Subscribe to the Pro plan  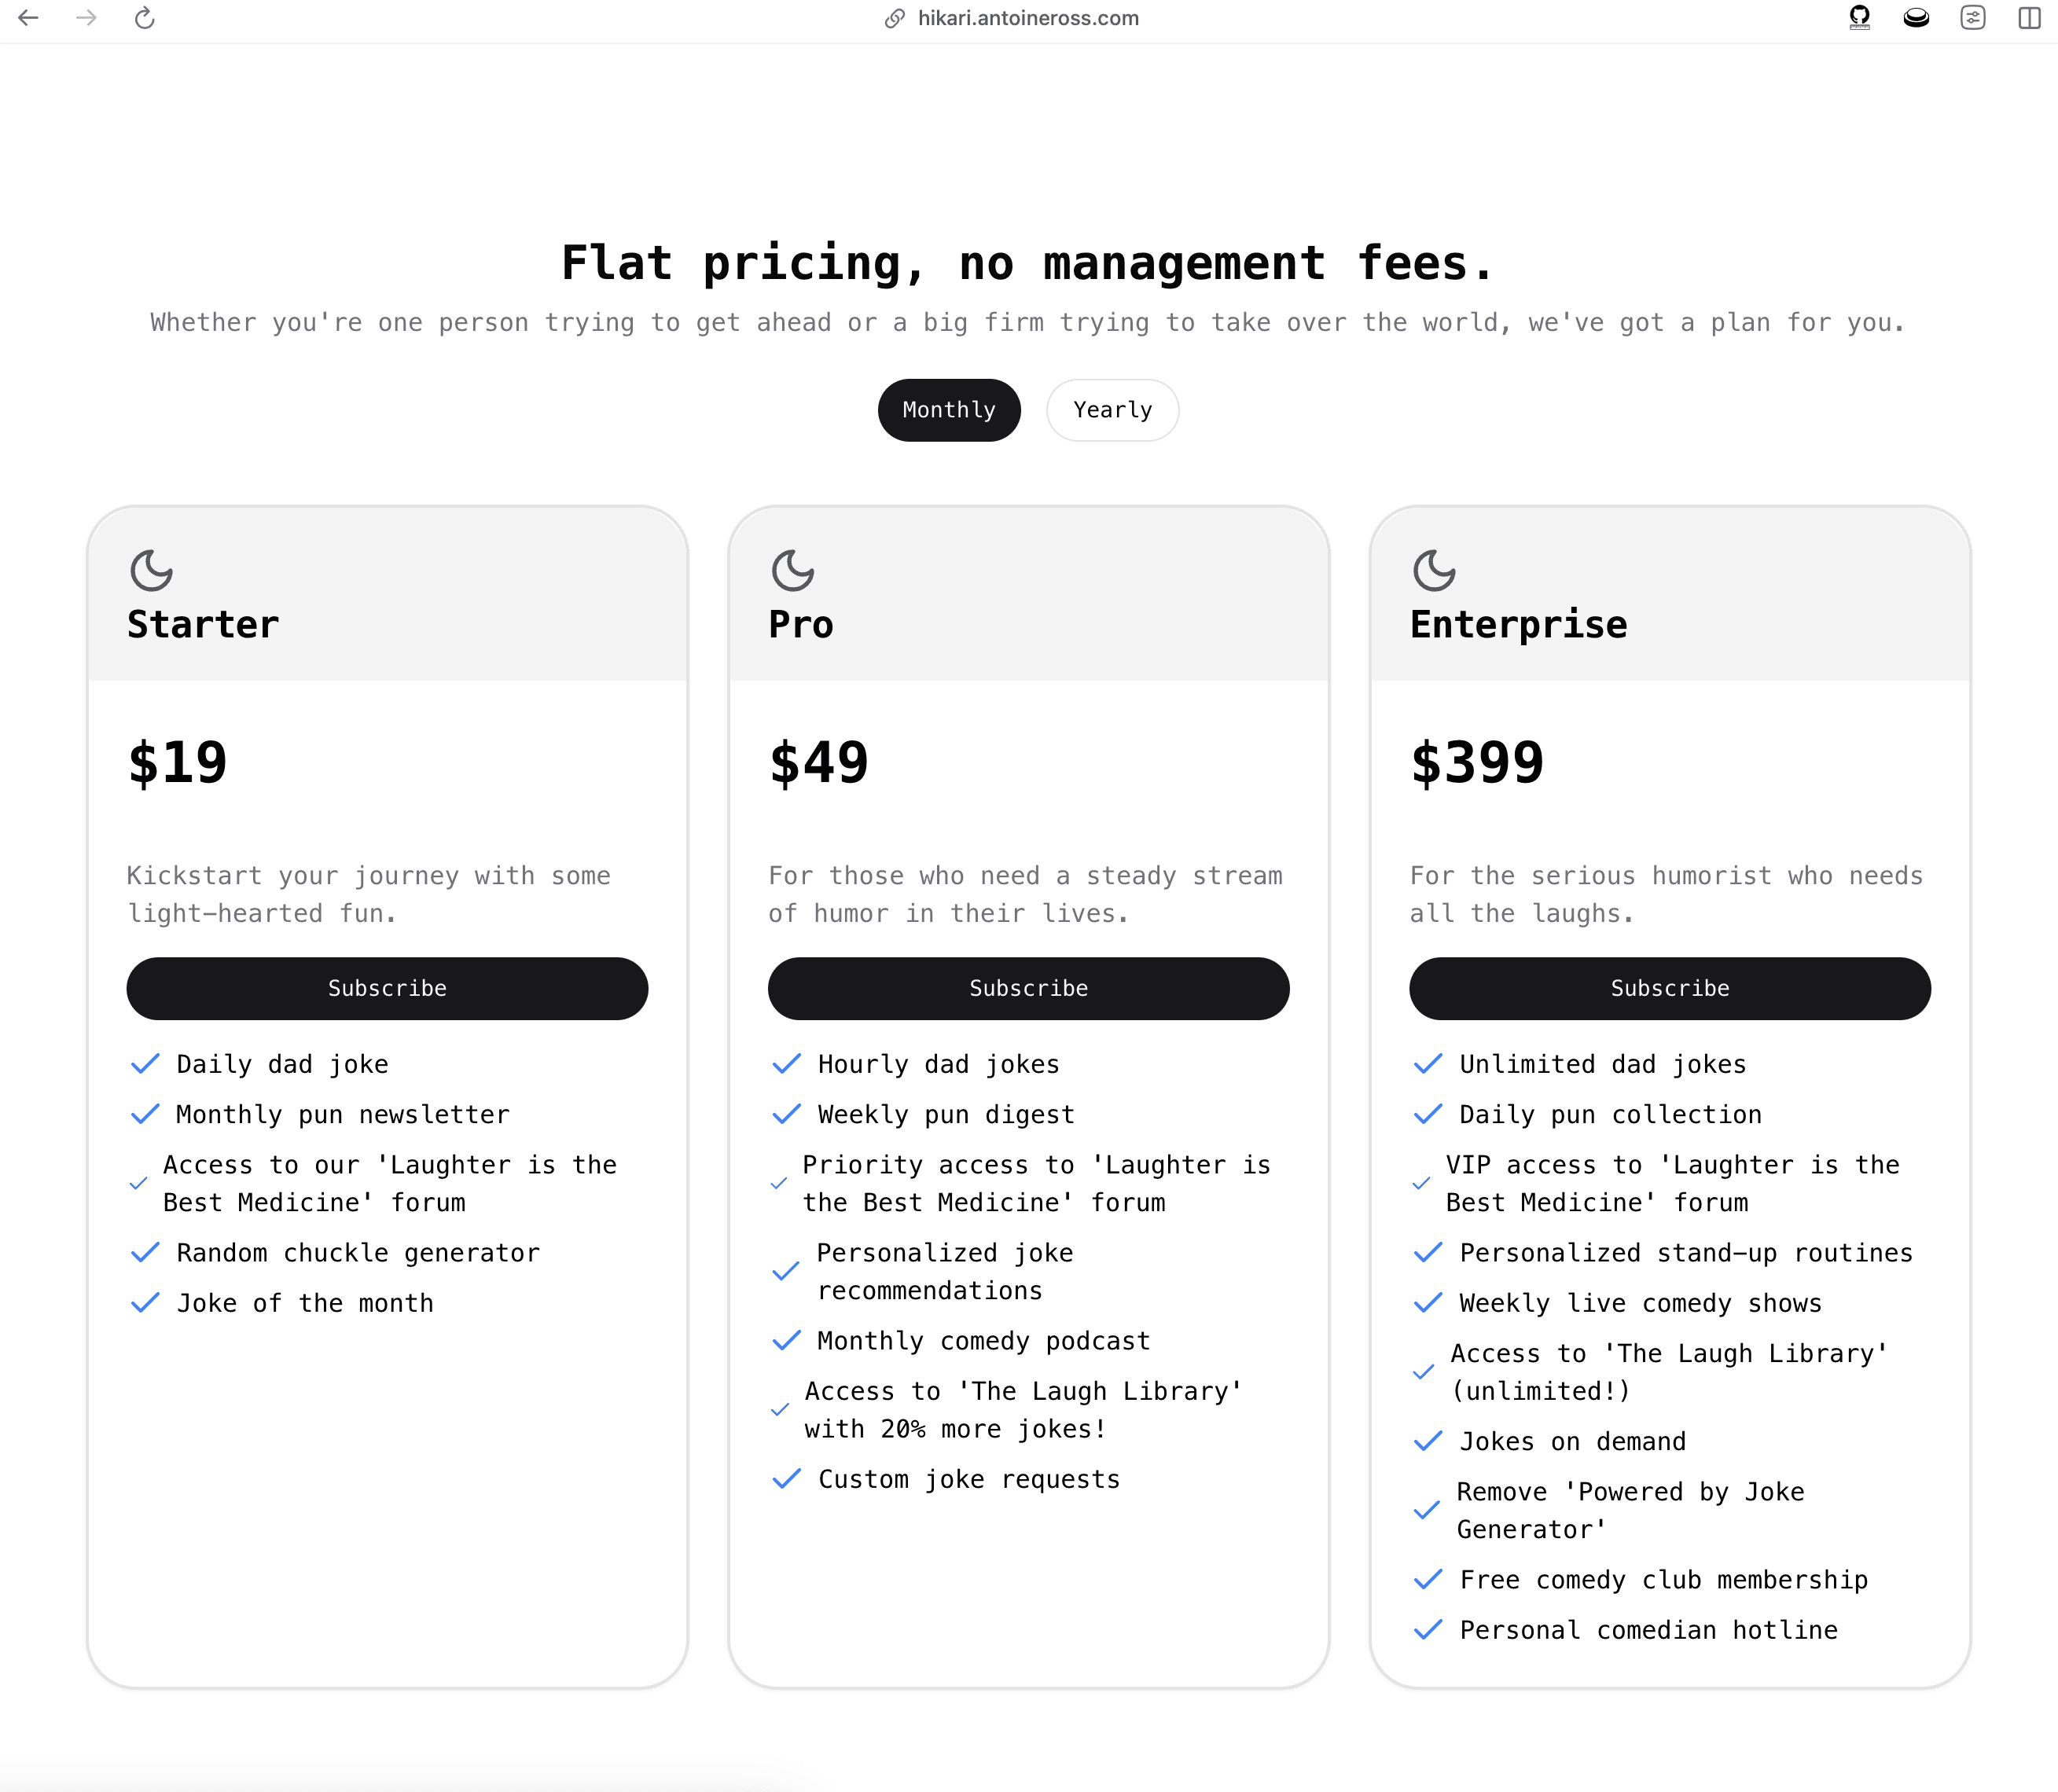click(1028, 988)
